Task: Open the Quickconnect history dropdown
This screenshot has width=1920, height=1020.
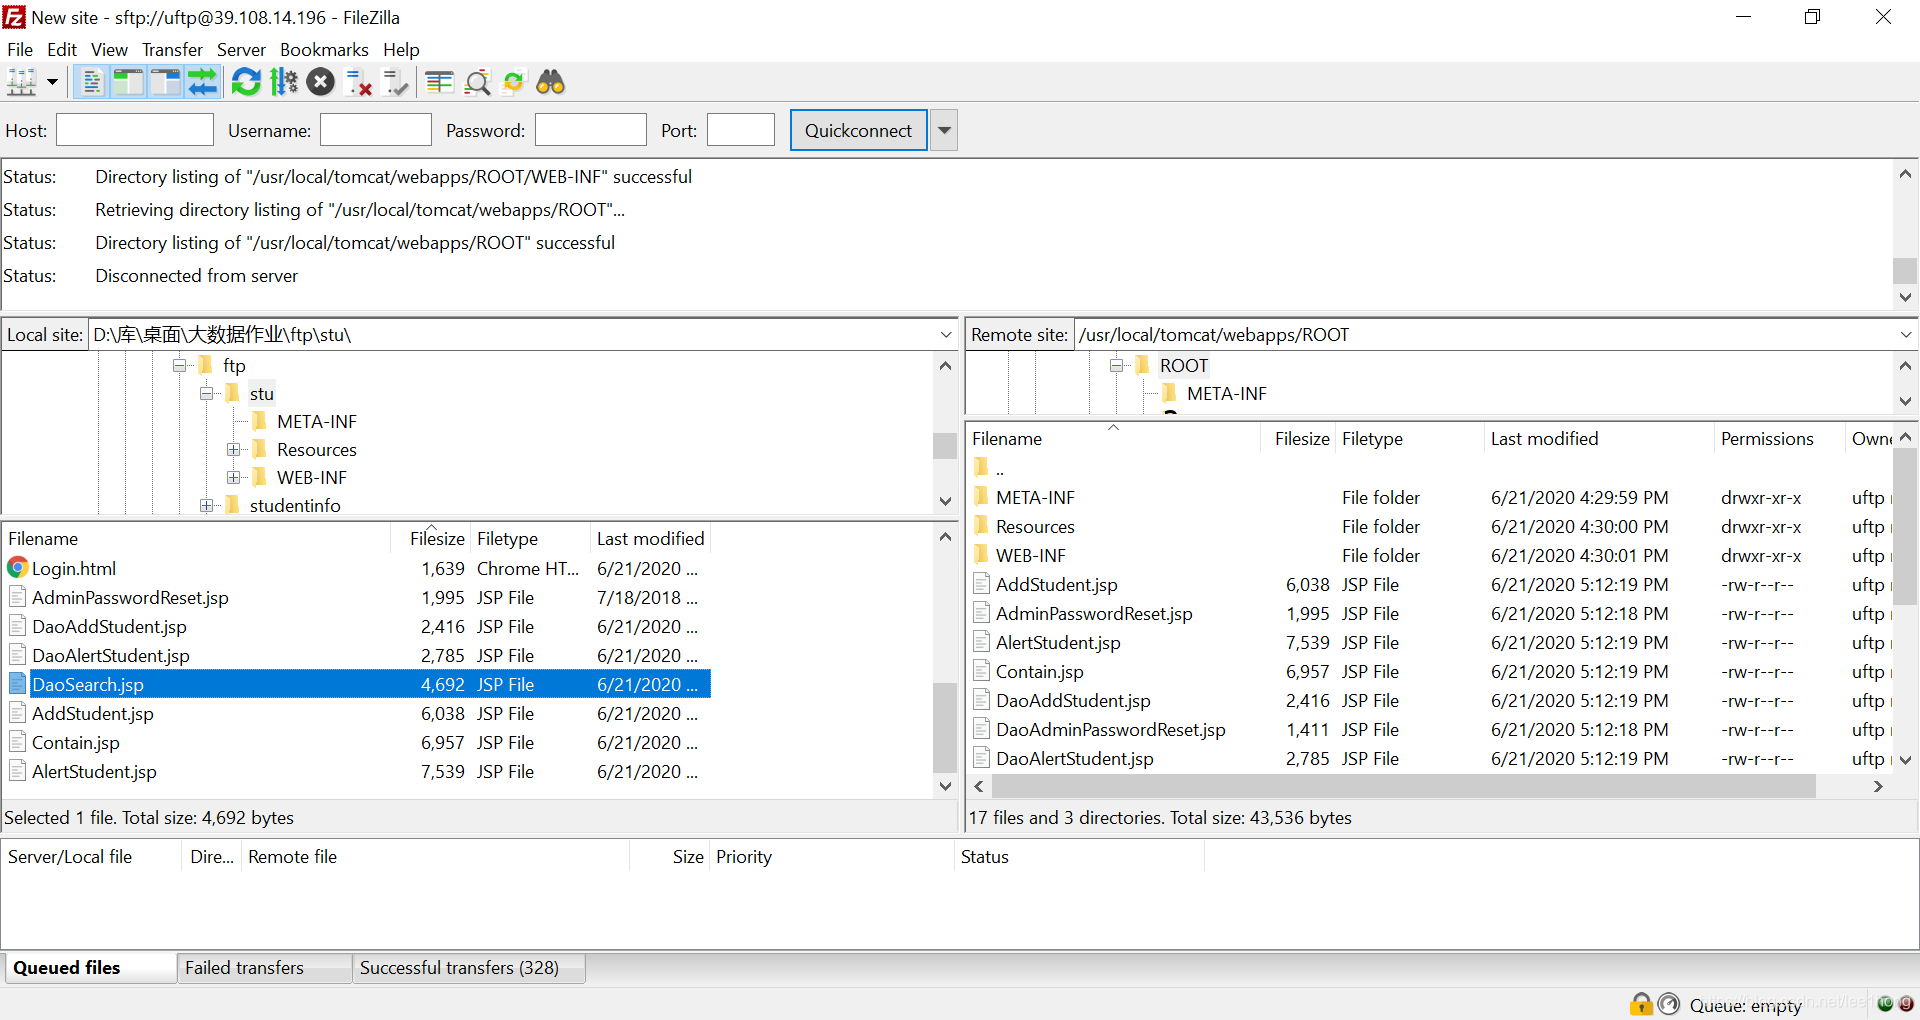Action: (944, 130)
